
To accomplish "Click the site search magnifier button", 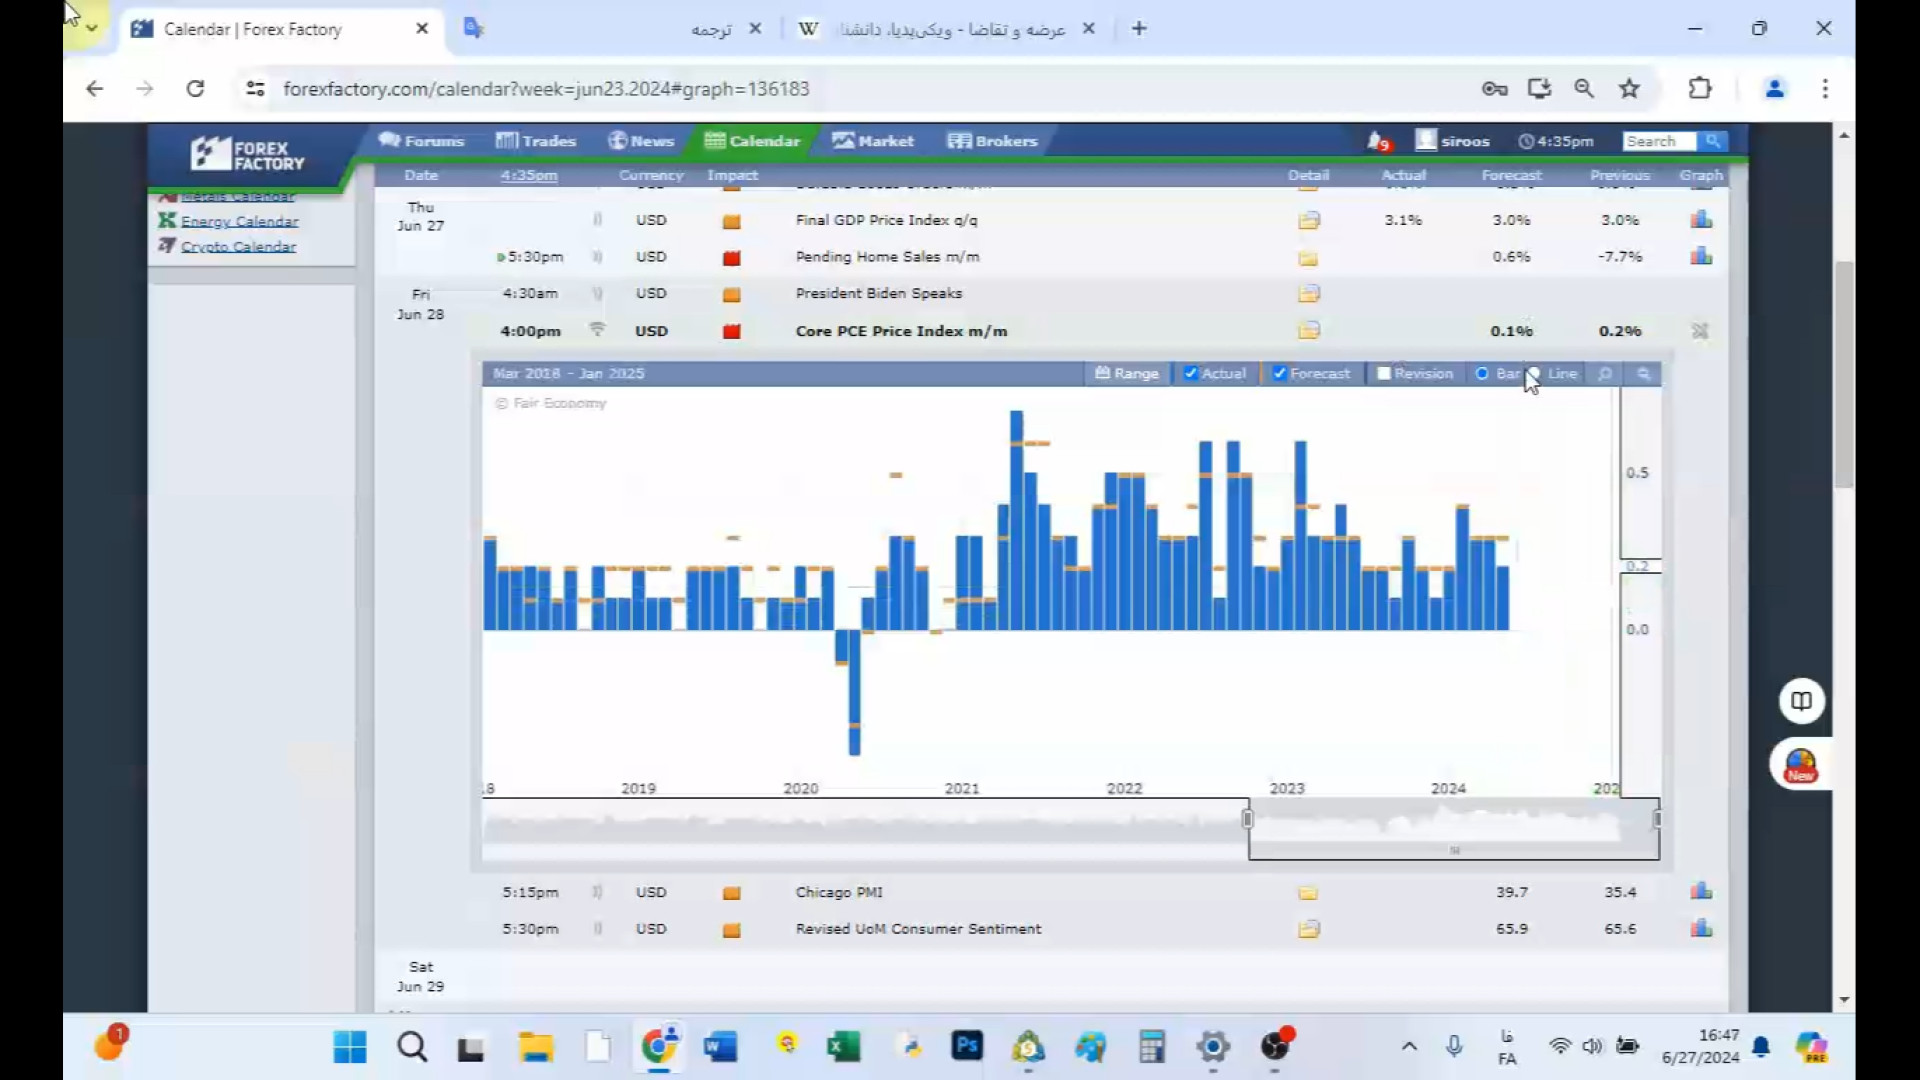I will tap(1713, 141).
